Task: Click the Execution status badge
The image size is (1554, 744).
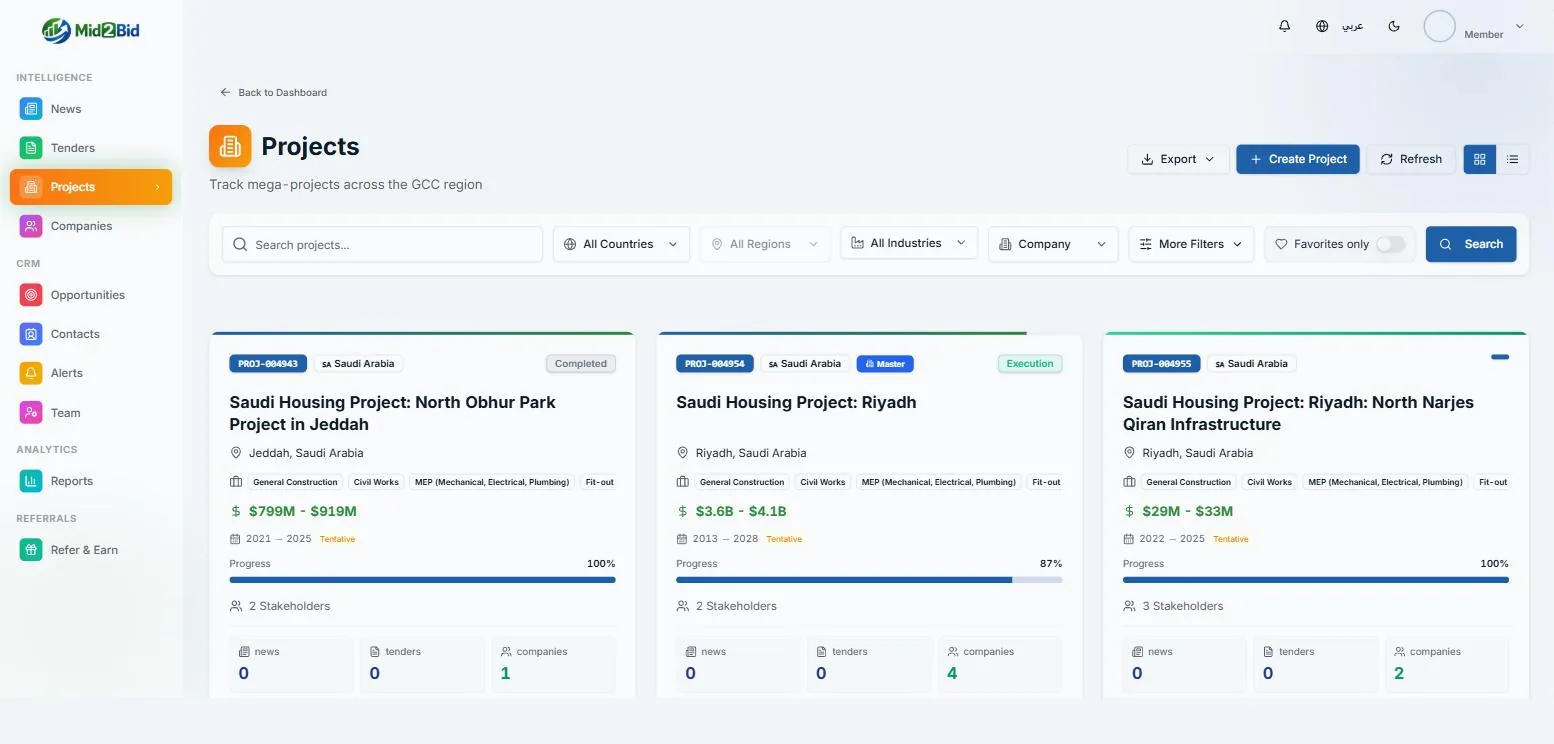Action: coord(1030,364)
